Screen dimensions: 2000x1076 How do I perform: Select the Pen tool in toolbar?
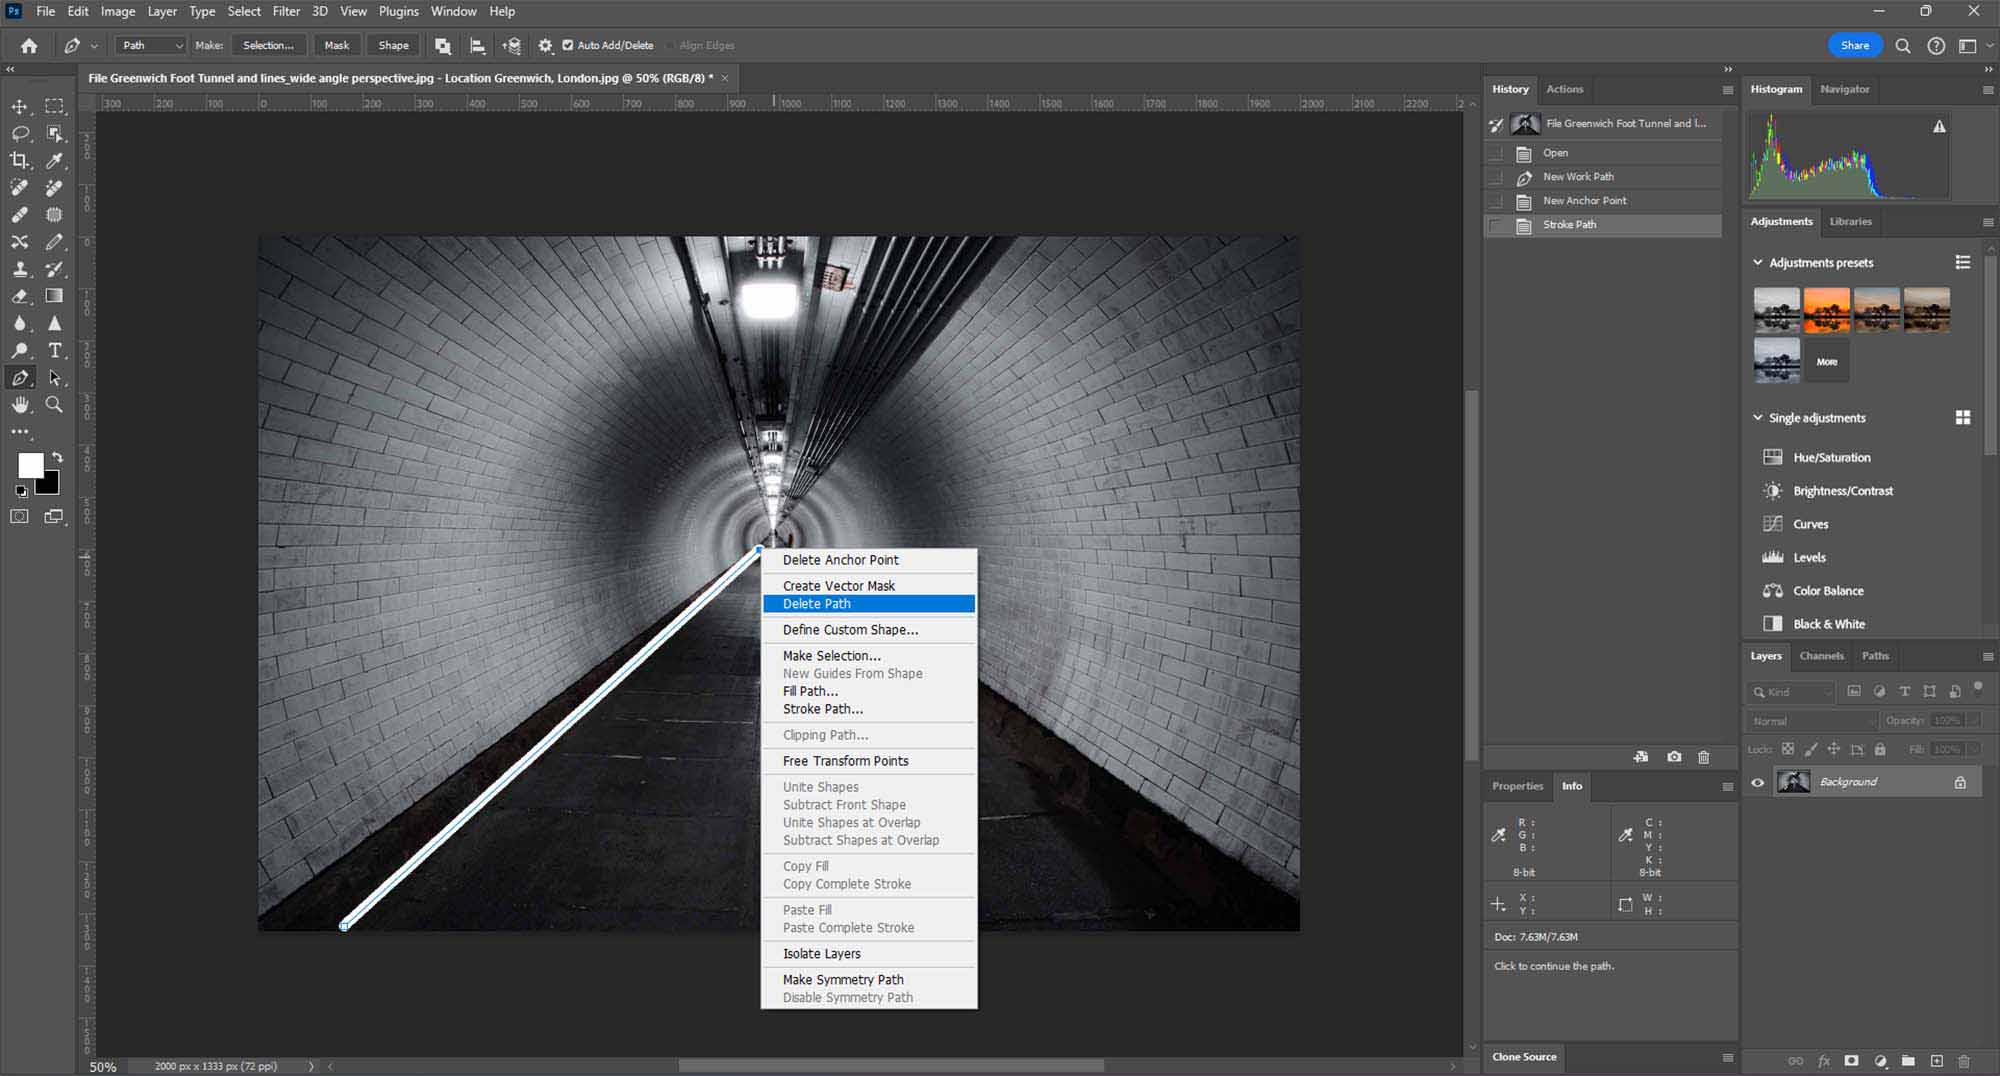pos(19,378)
